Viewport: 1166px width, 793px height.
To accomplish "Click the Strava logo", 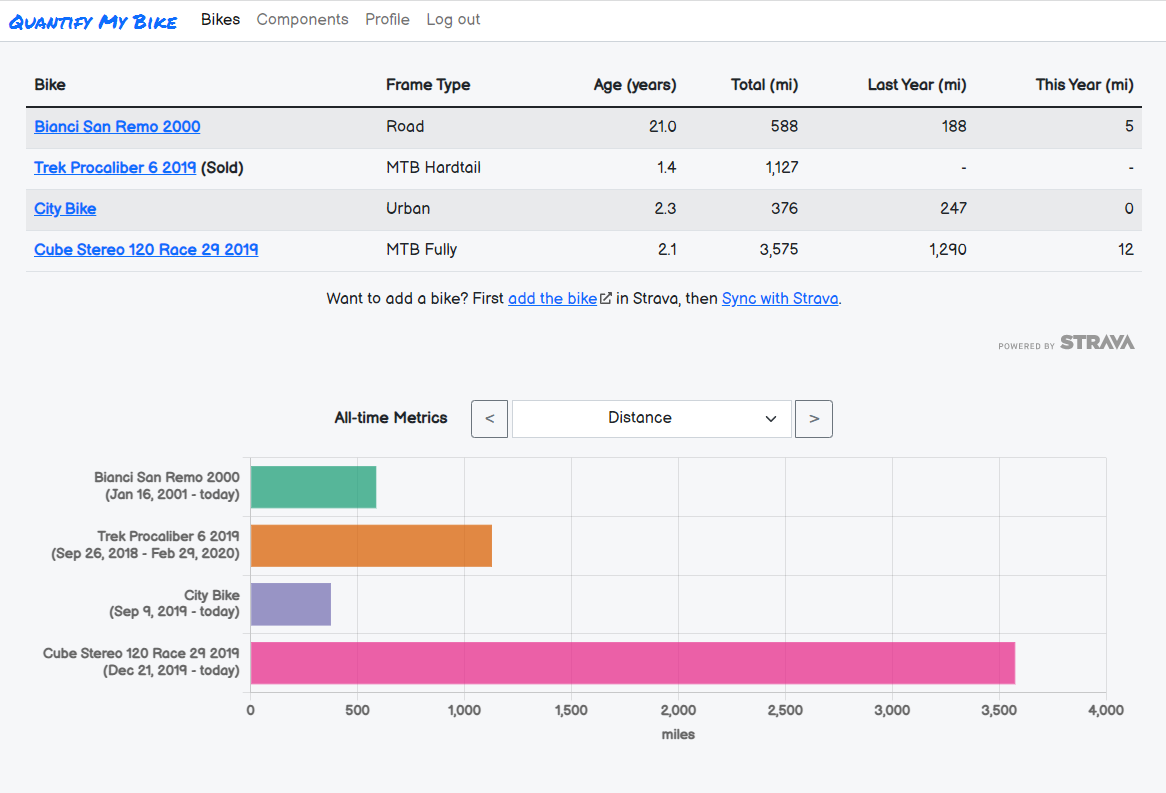I will point(1097,342).
